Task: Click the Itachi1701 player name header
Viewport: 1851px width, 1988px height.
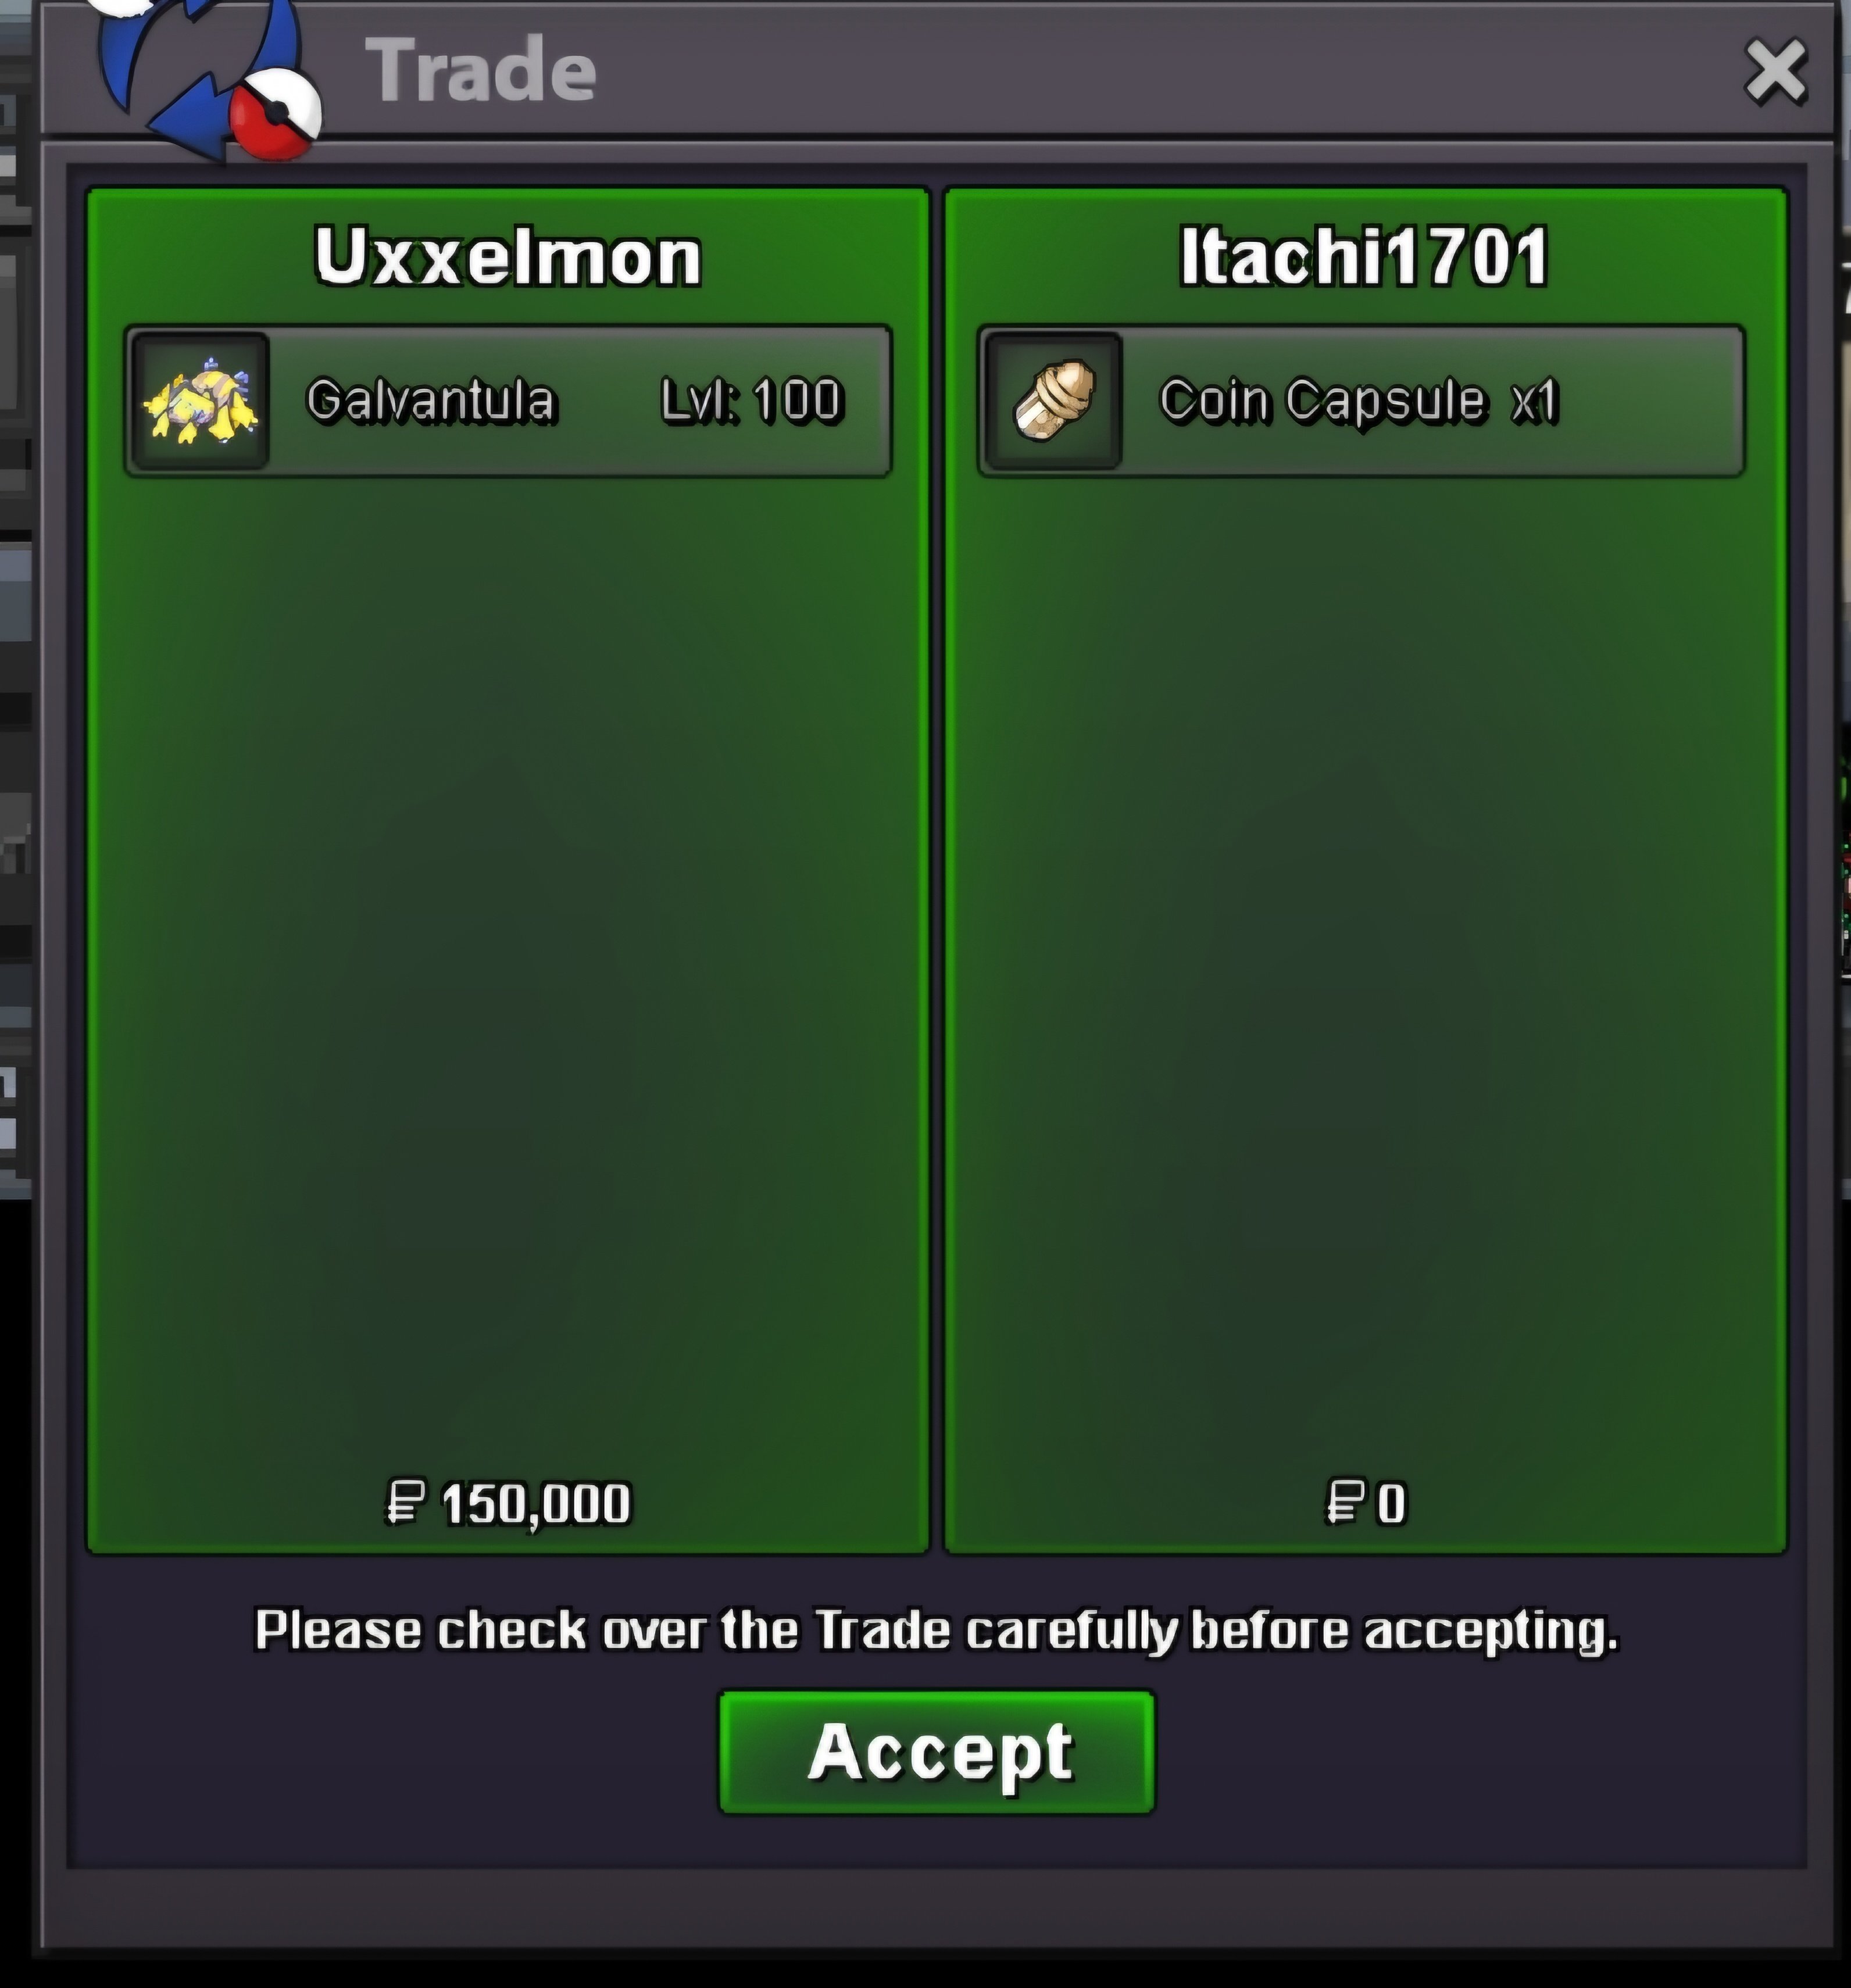Action: coord(1365,257)
